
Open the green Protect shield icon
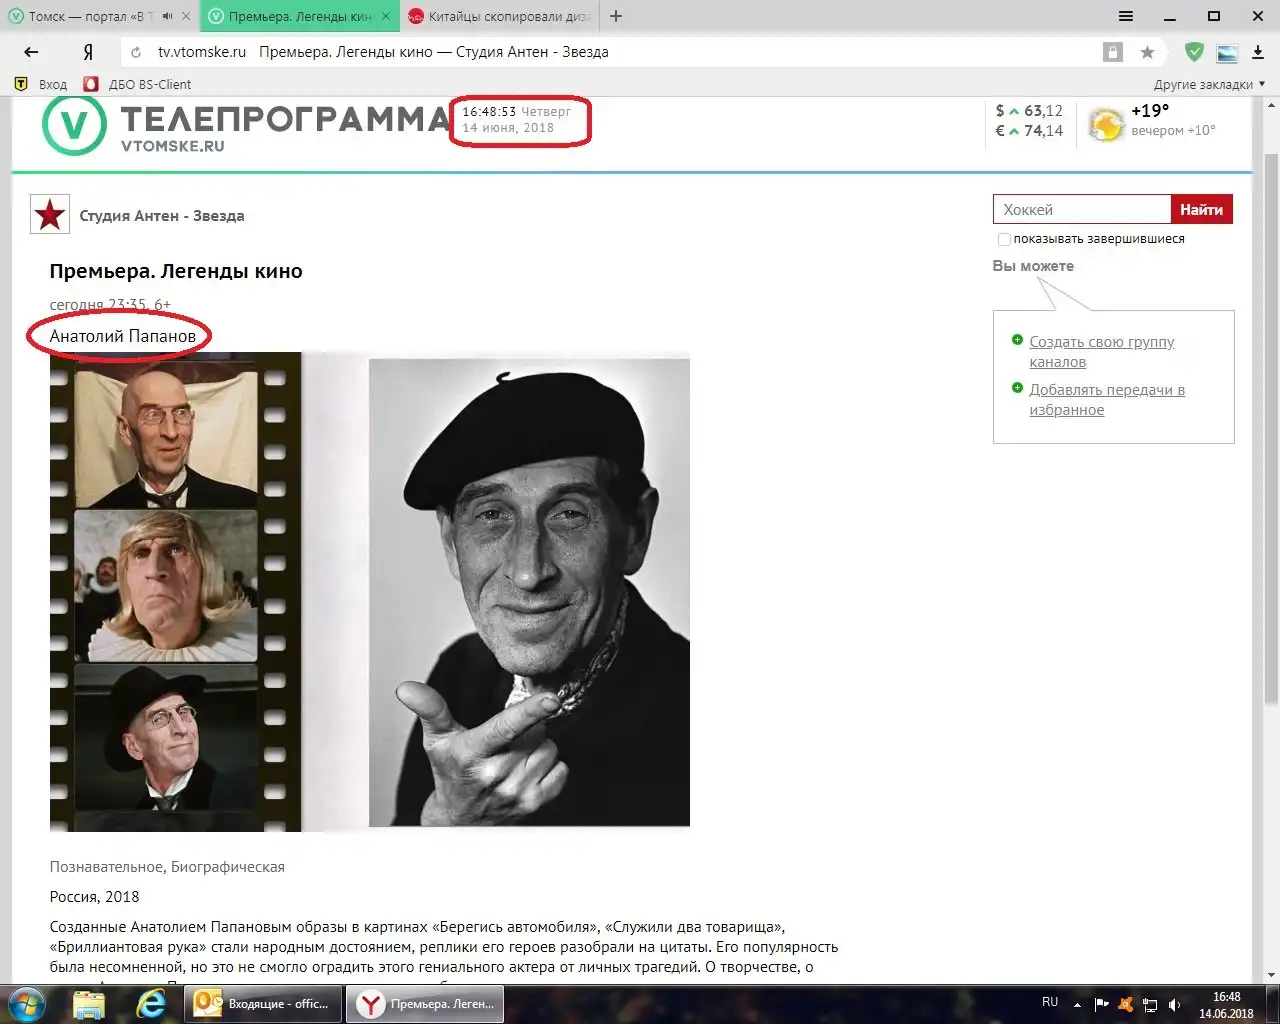click(1194, 52)
